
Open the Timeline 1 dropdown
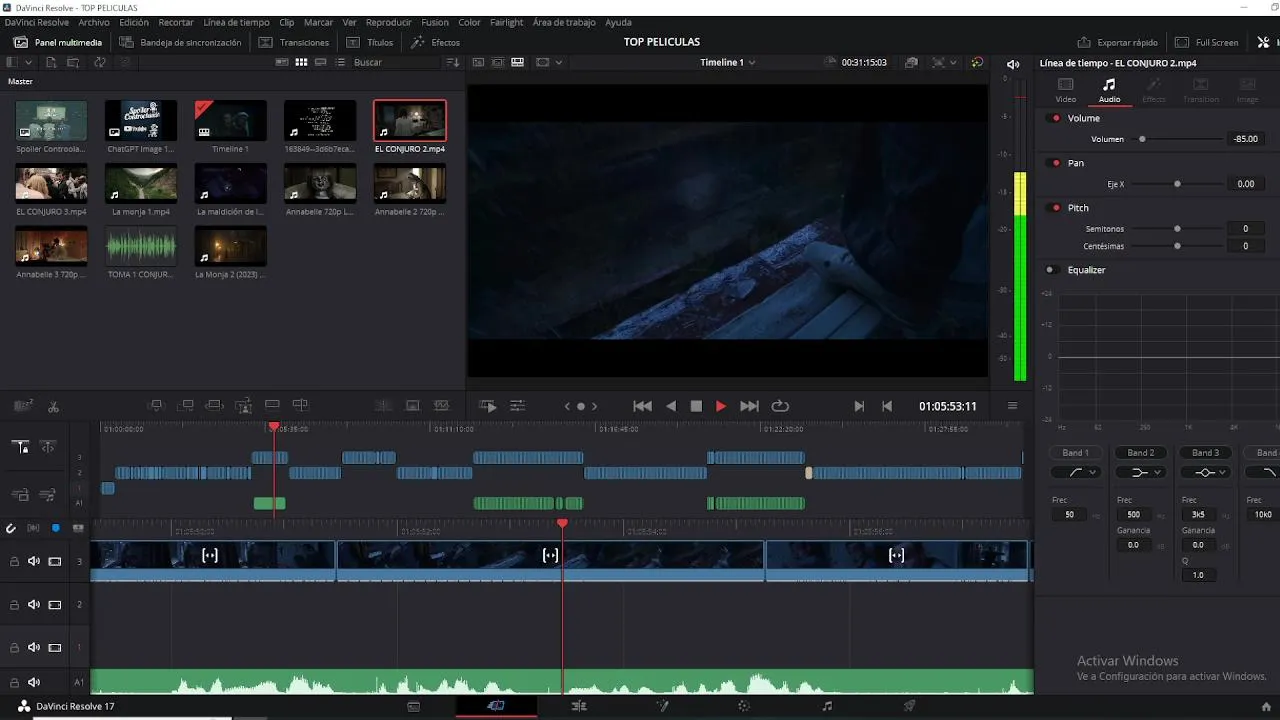point(727,62)
